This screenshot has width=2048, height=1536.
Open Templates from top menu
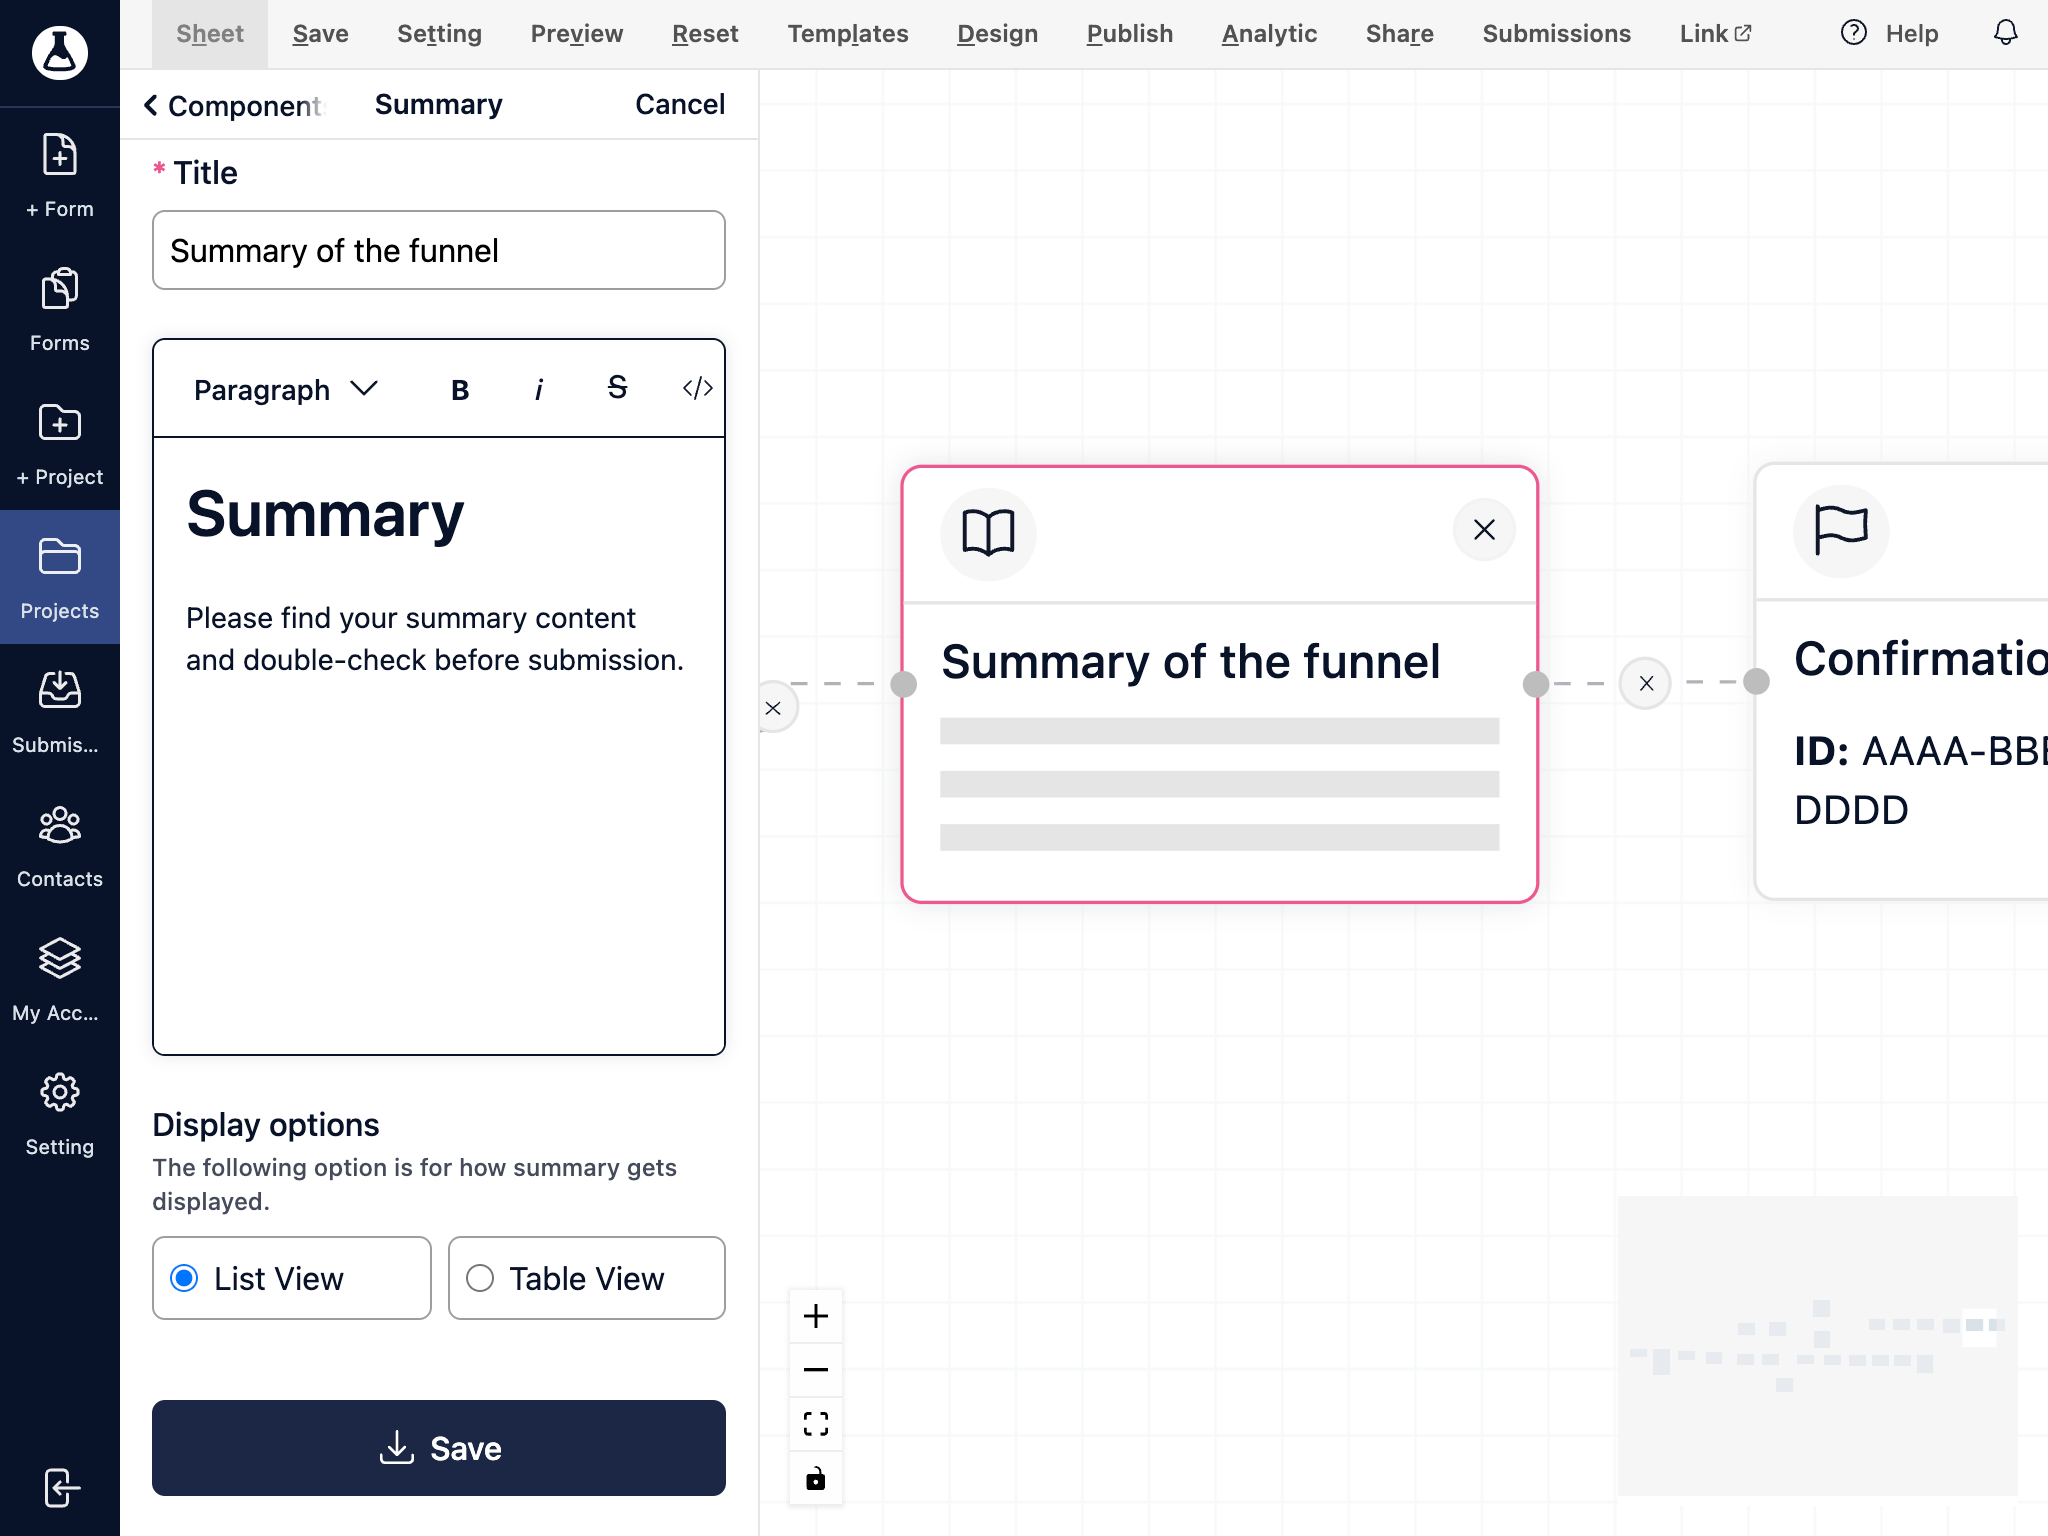coord(848,34)
